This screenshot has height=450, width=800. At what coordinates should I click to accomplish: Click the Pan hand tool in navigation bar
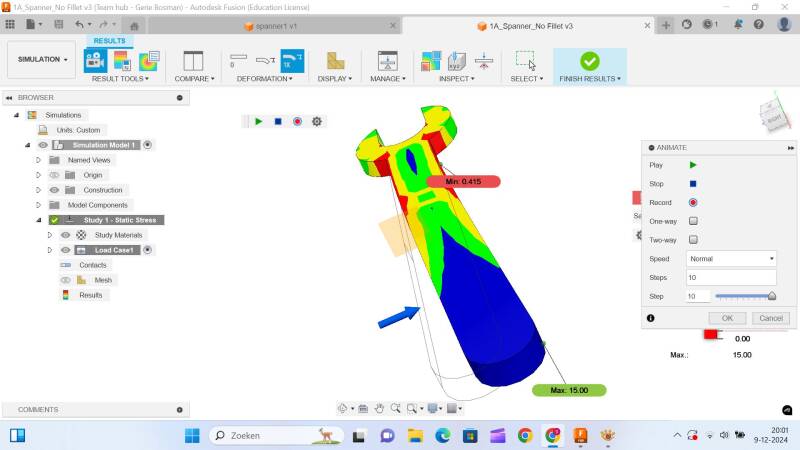coord(379,409)
